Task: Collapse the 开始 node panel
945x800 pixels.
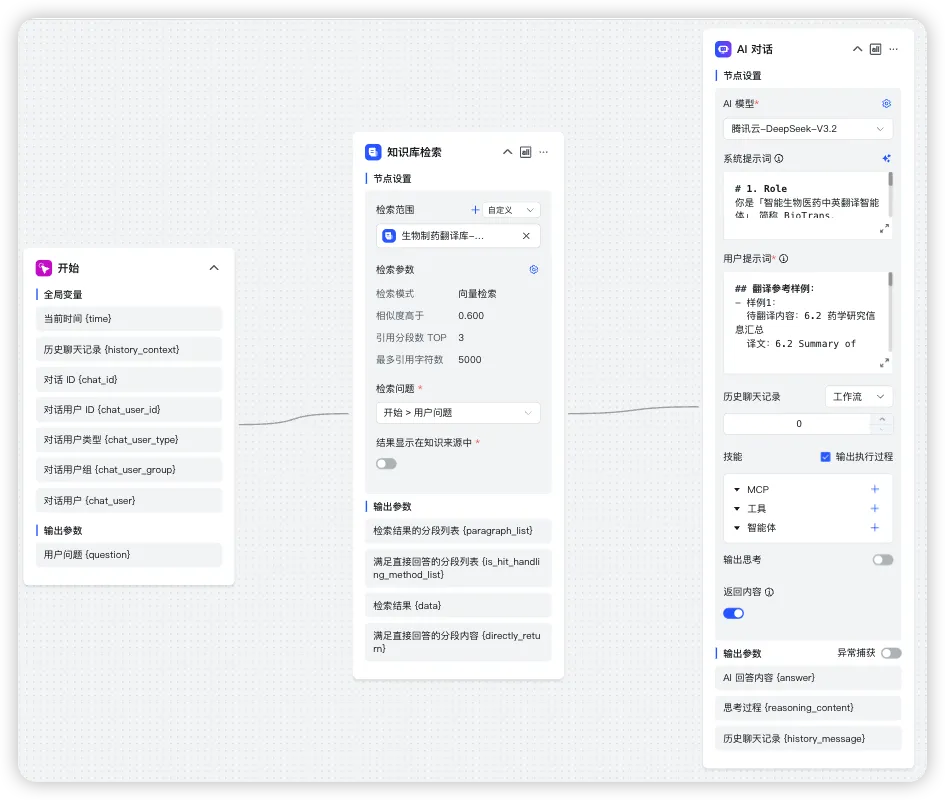Action: coord(214,268)
